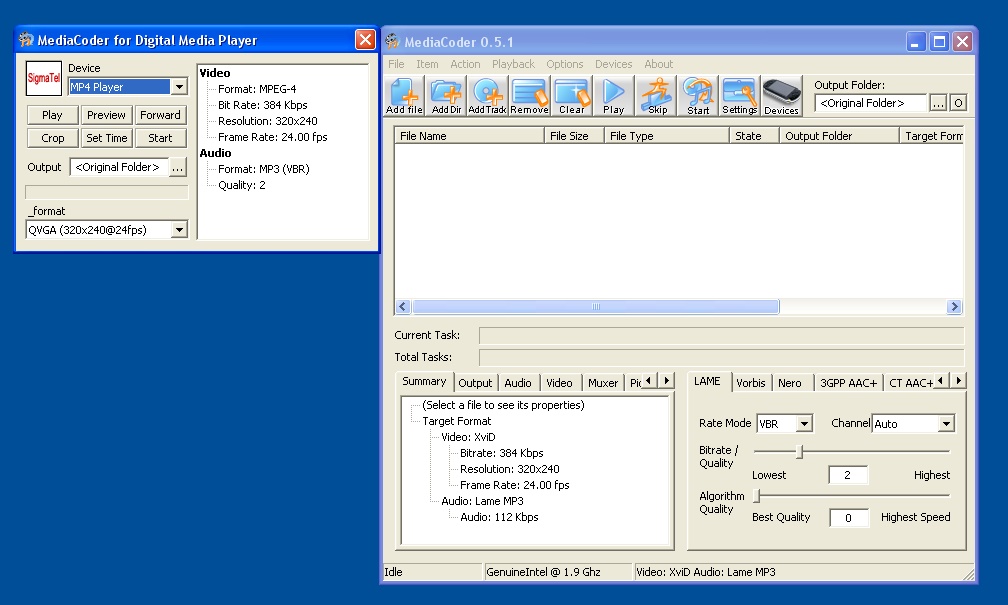Switch to the Summary tab
The height and width of the screenshot is (605, 1008).
(x=424, y=381)
